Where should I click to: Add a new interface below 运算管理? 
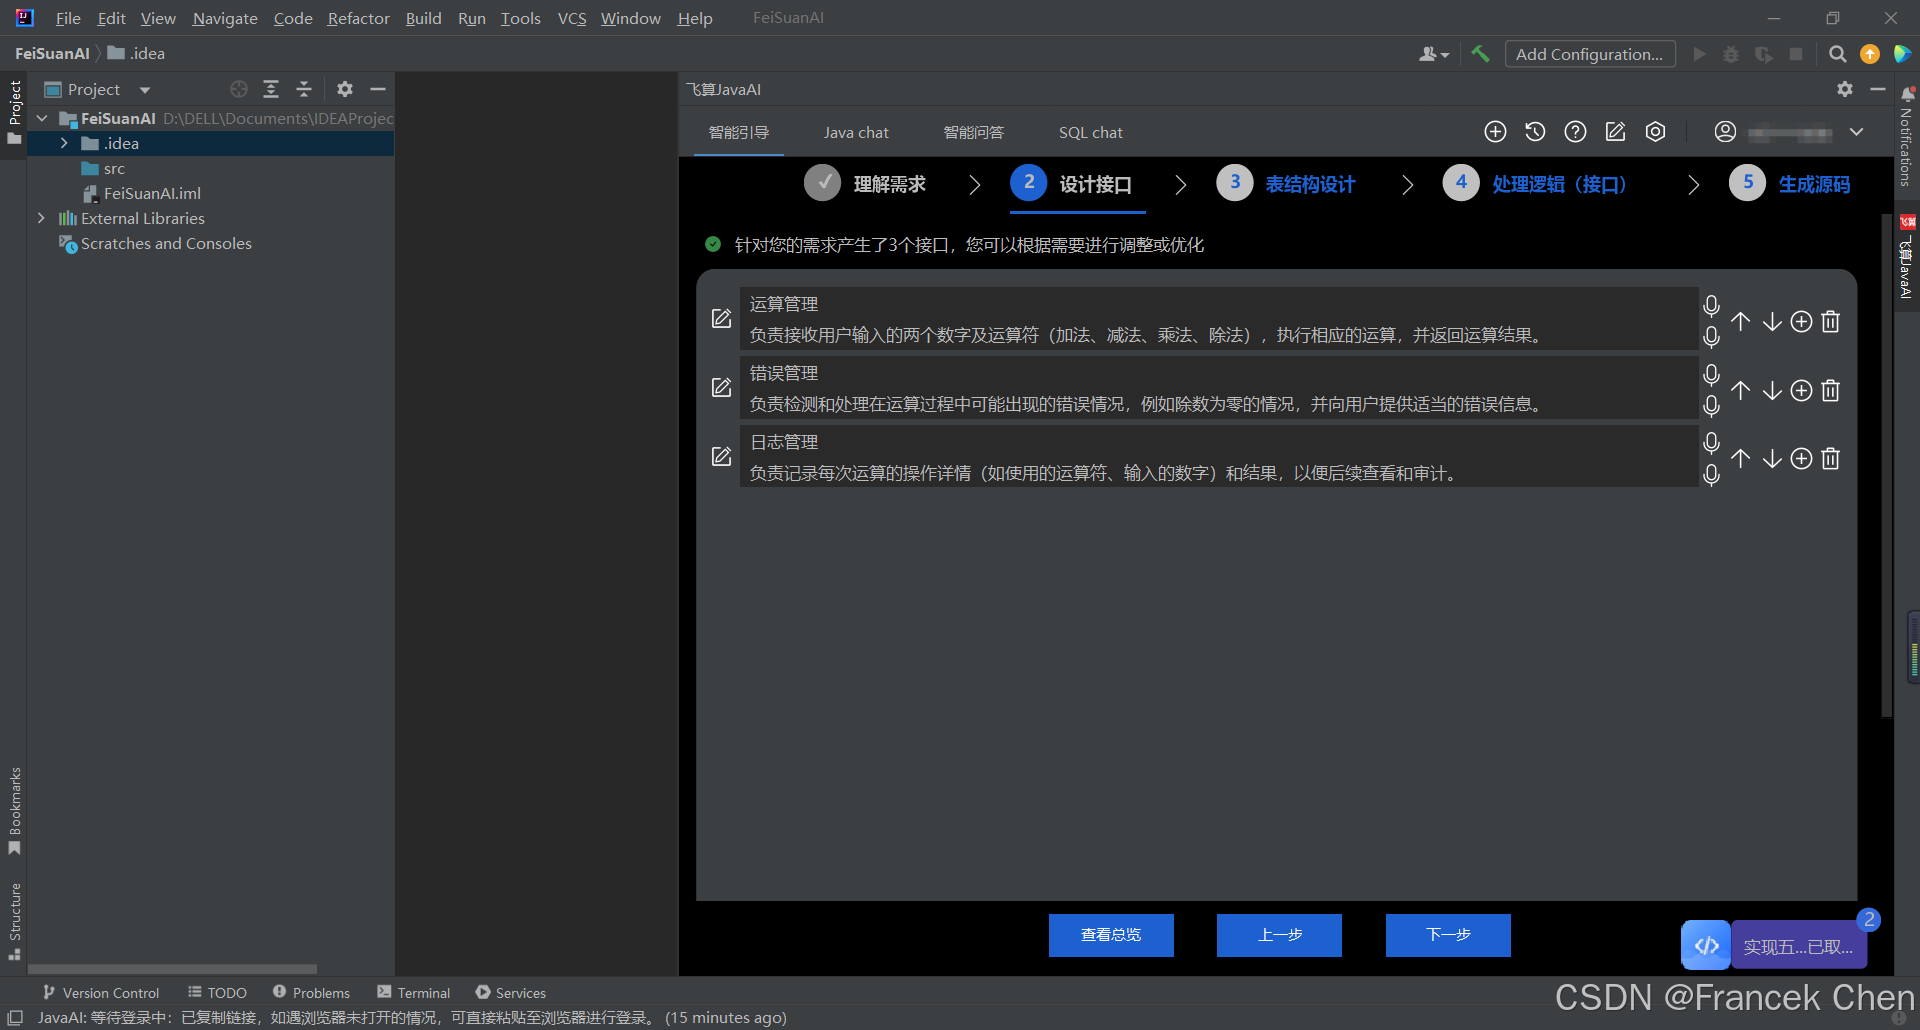1802,321
